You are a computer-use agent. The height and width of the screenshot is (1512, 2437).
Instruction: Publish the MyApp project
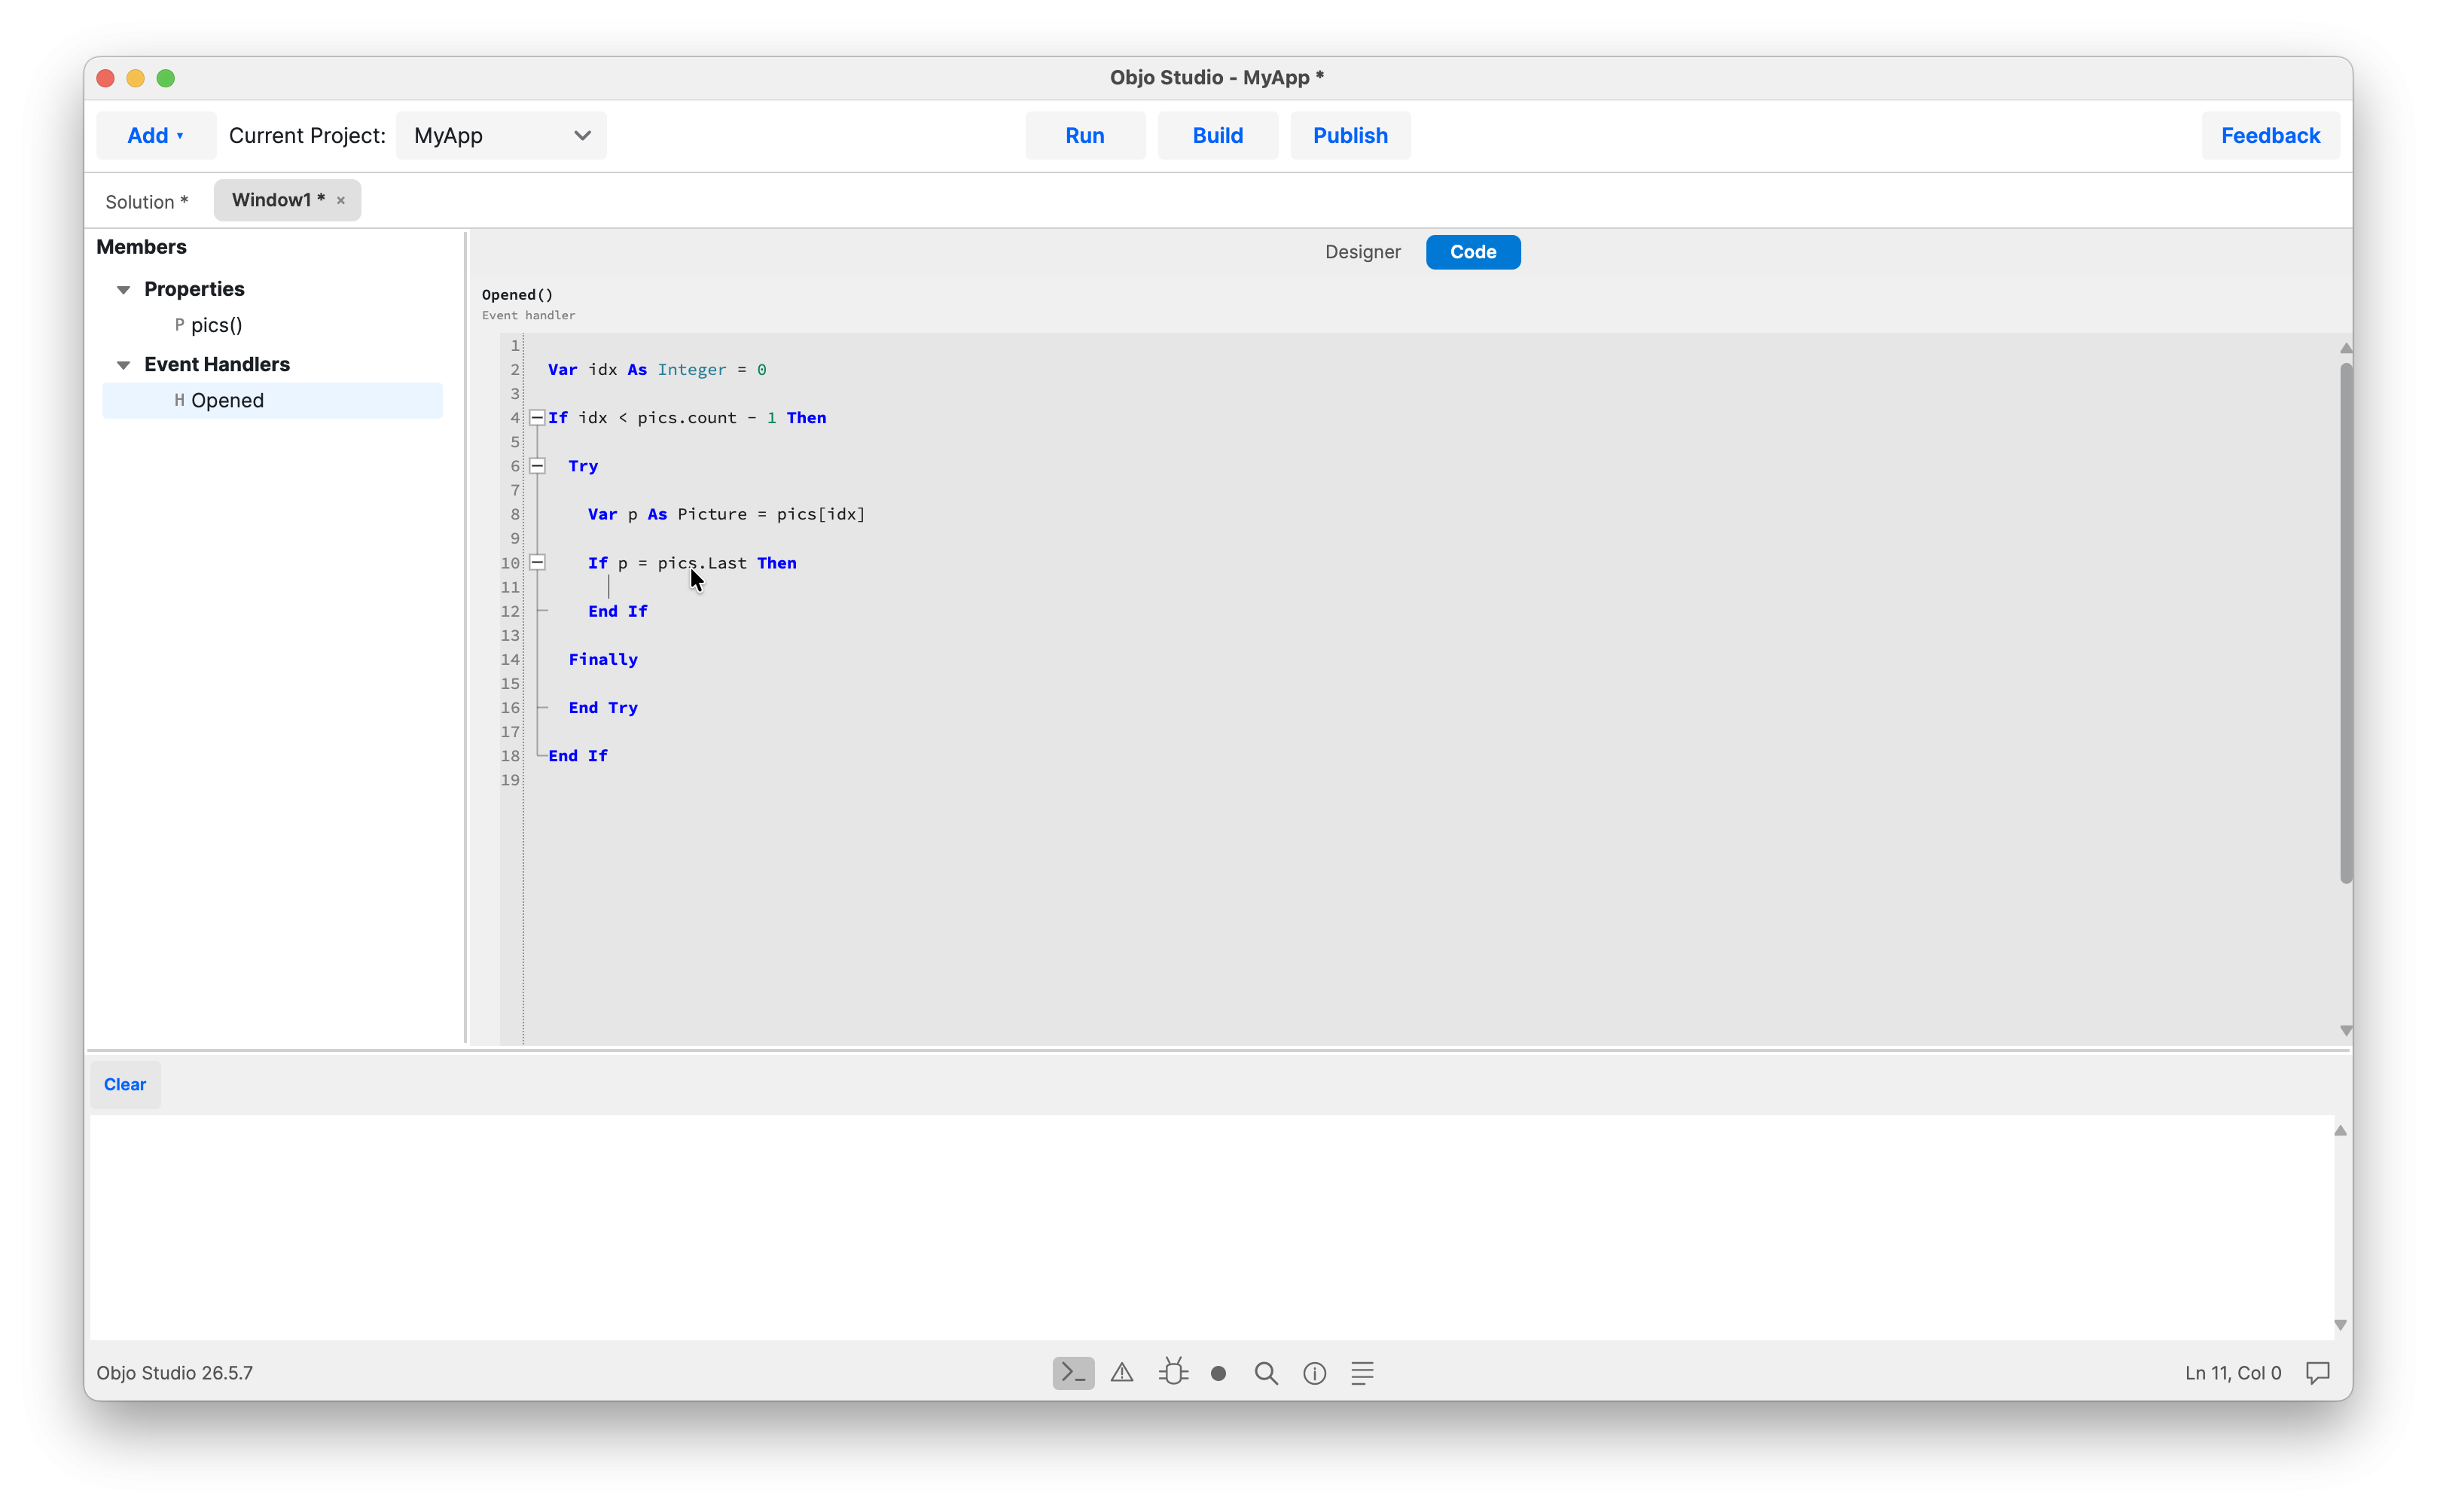point(1349,135)
